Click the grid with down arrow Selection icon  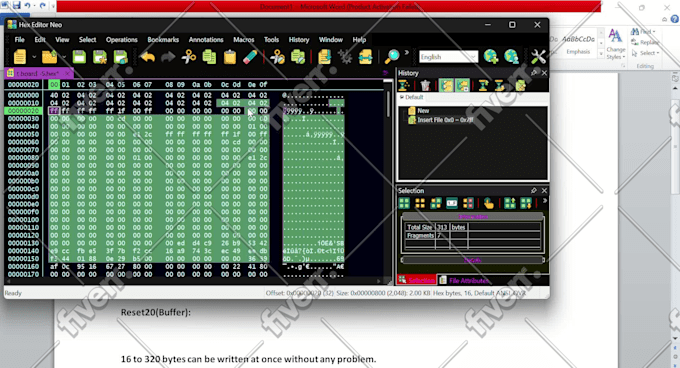(x=526, y=203)
